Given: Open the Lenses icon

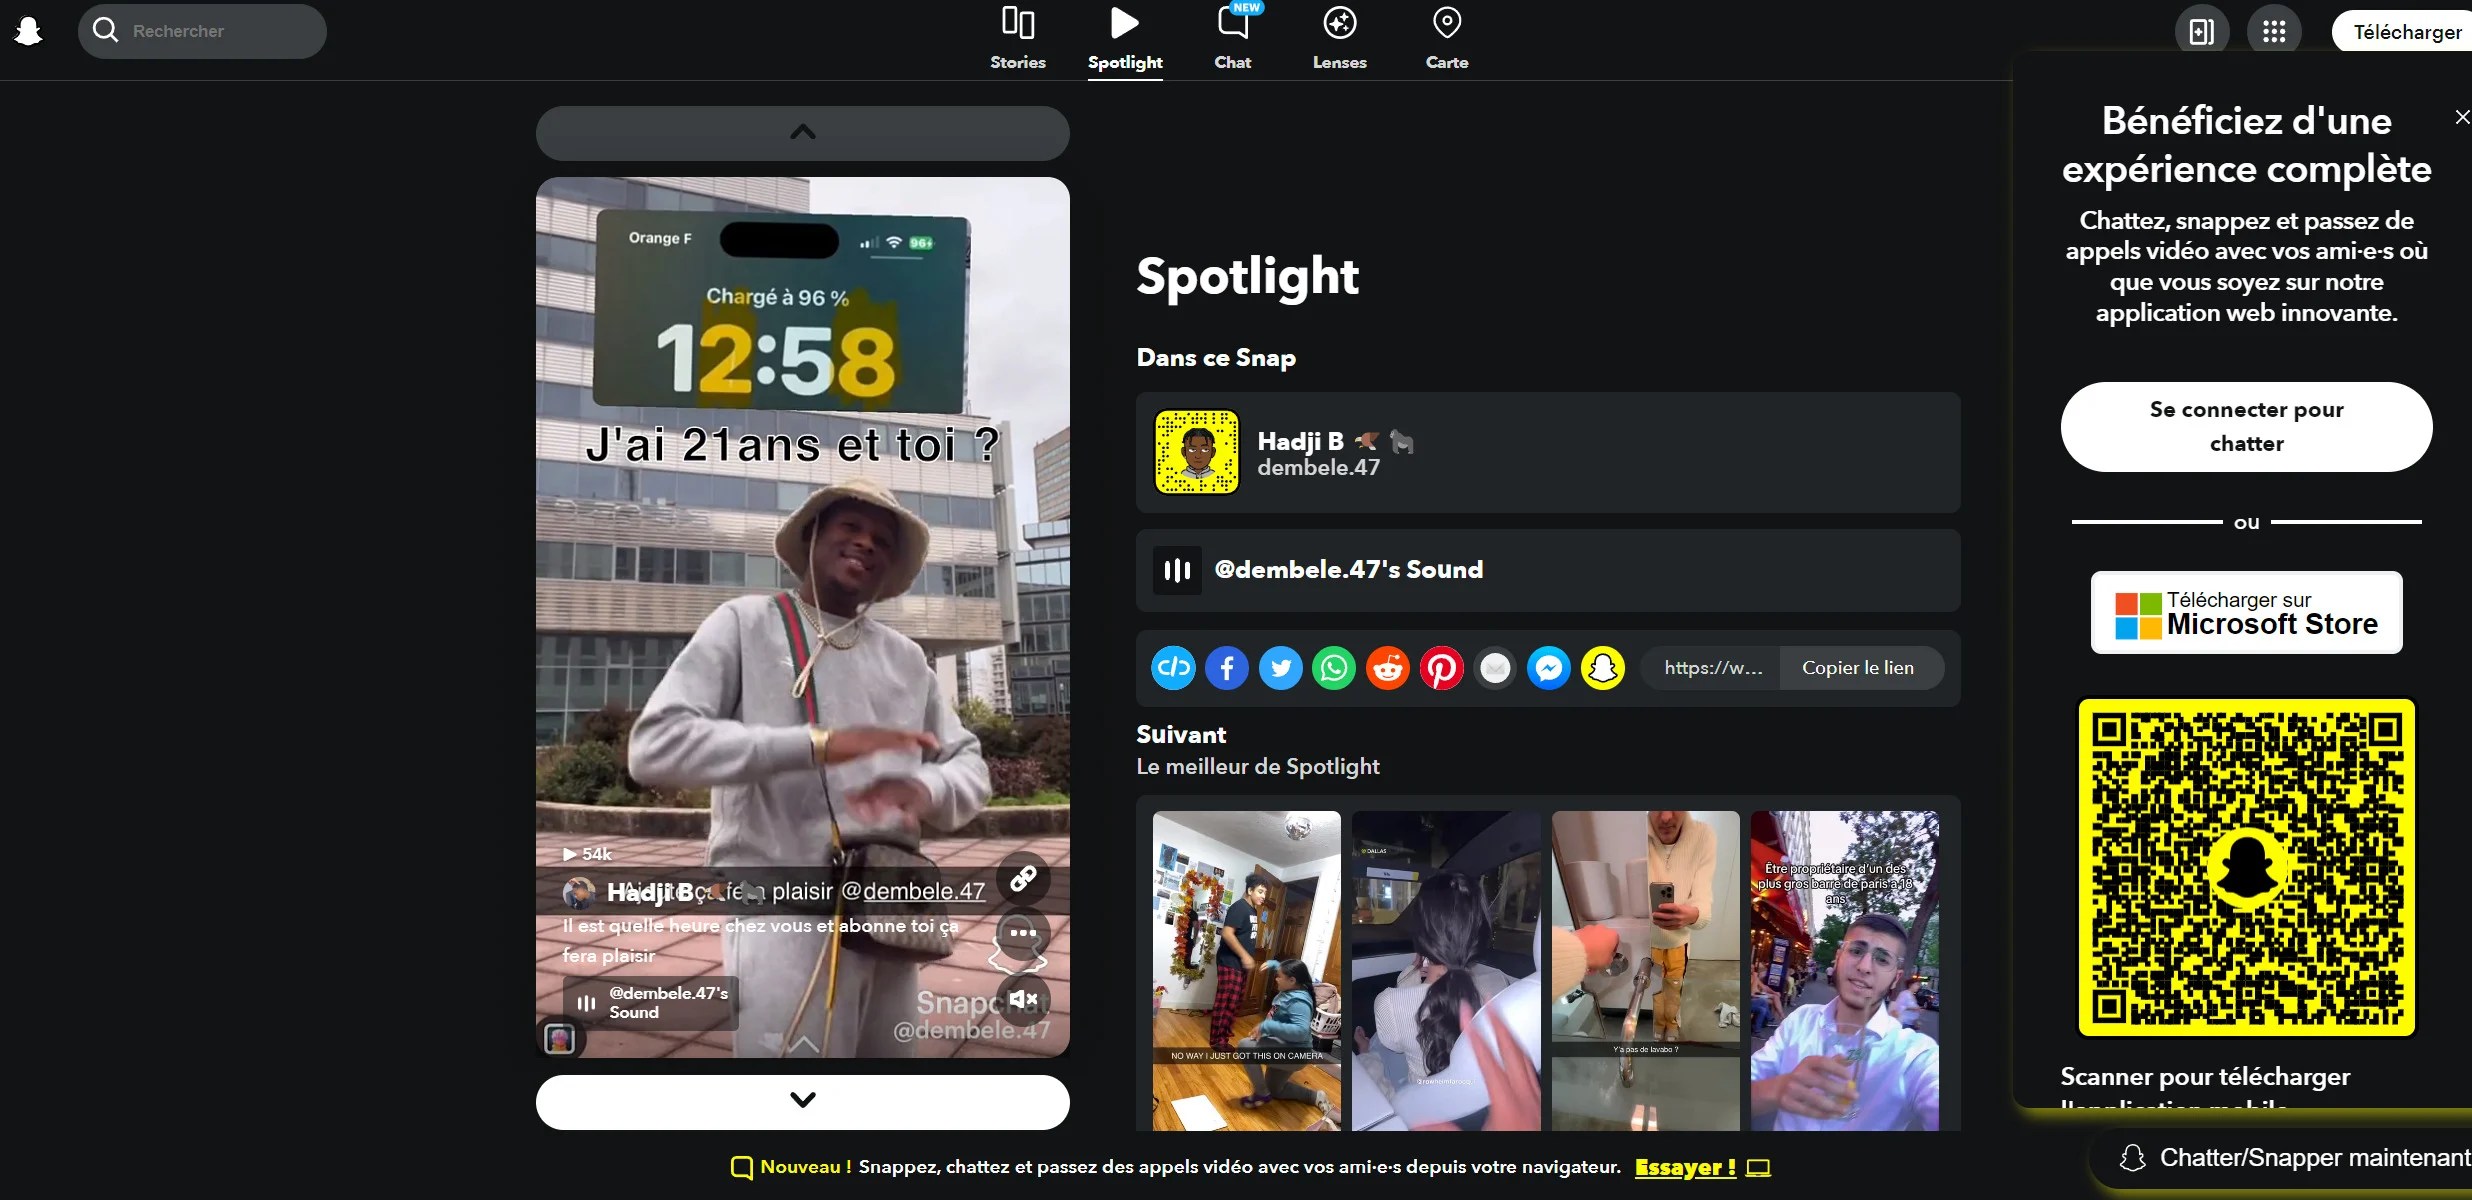Looking at the screenshot, I should [1339, 22].
